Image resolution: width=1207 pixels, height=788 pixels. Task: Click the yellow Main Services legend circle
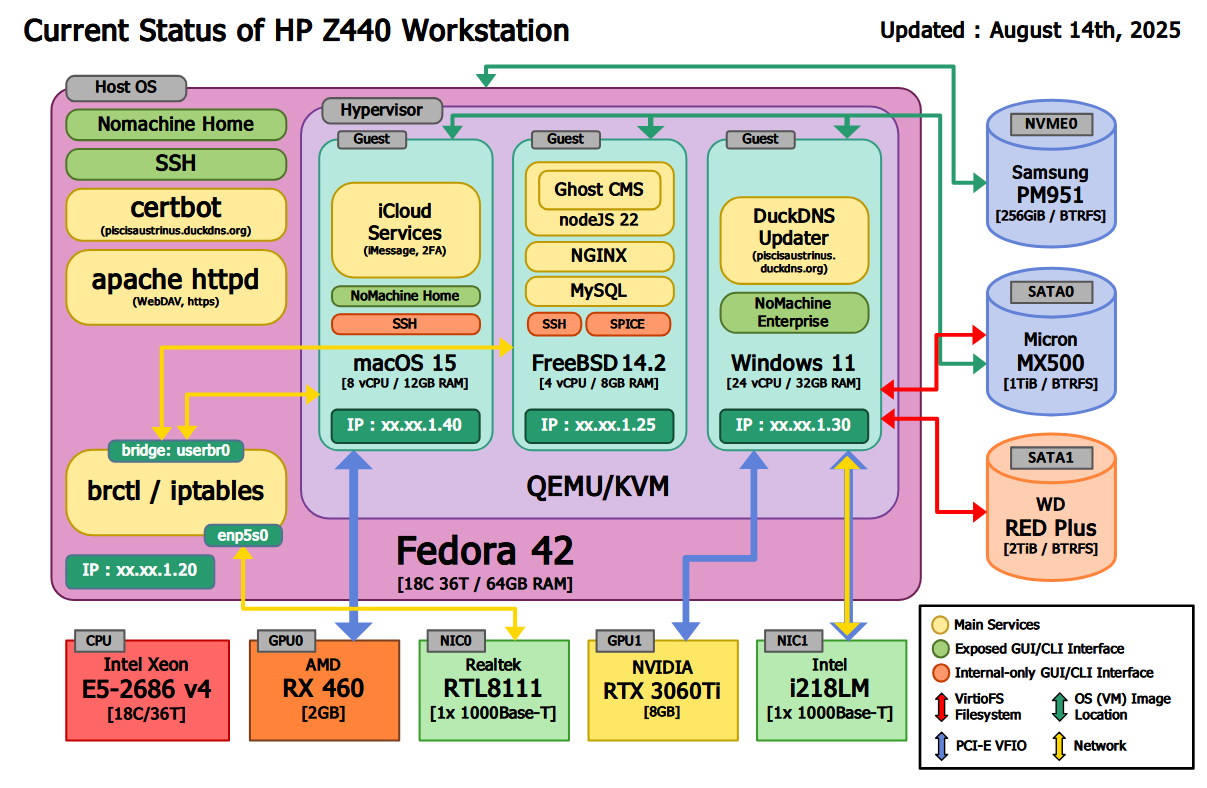pyautogui.click(x=940, y=625)
